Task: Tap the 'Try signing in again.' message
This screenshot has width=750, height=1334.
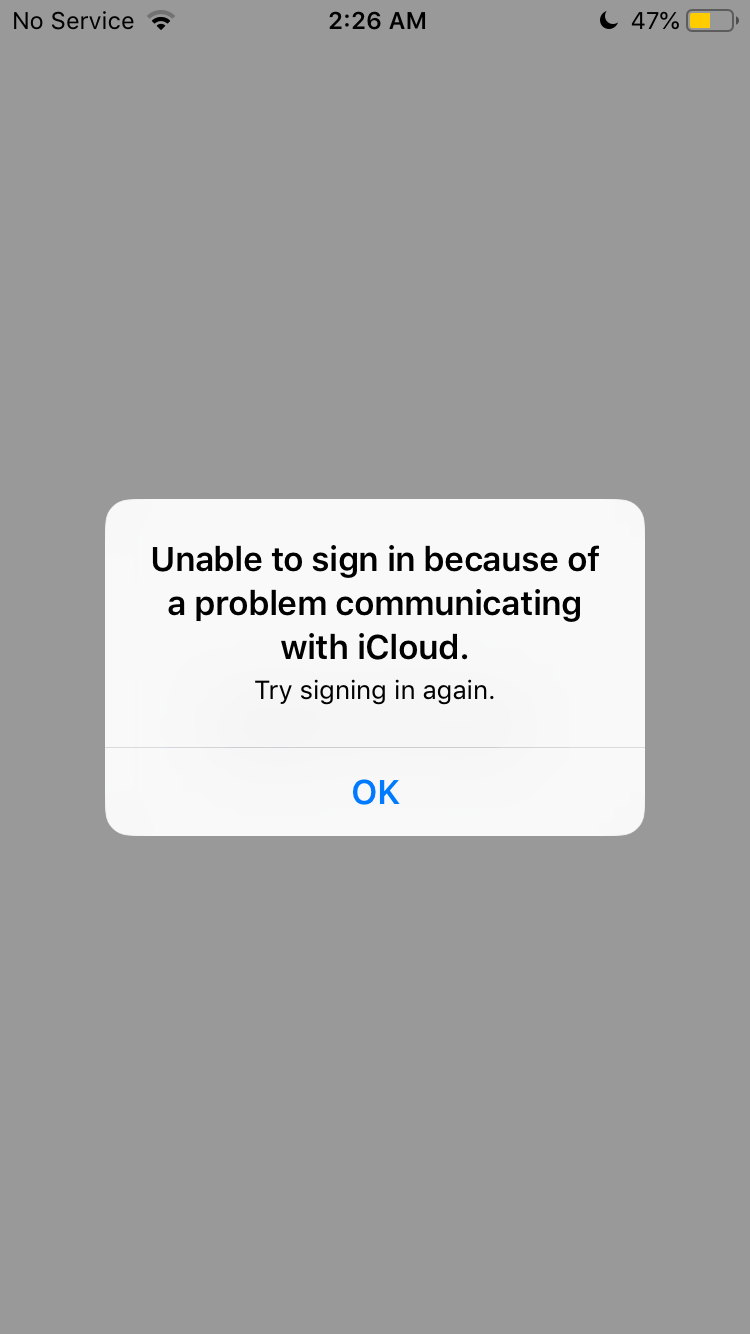Action: (x=375, y=691)
